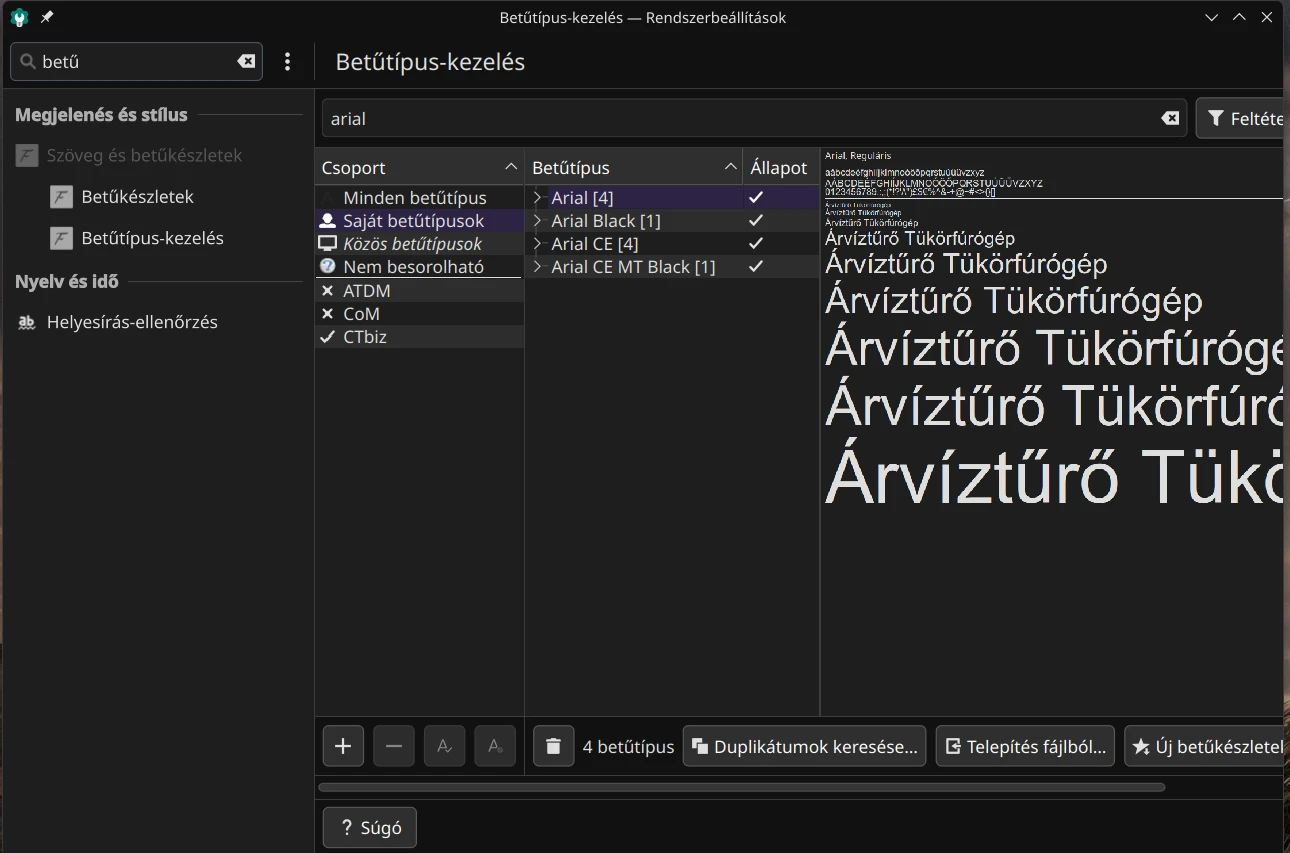Select the Közös betűtípusok group
The width and height of the screenshot is (1290, 853).
[420, 243]
